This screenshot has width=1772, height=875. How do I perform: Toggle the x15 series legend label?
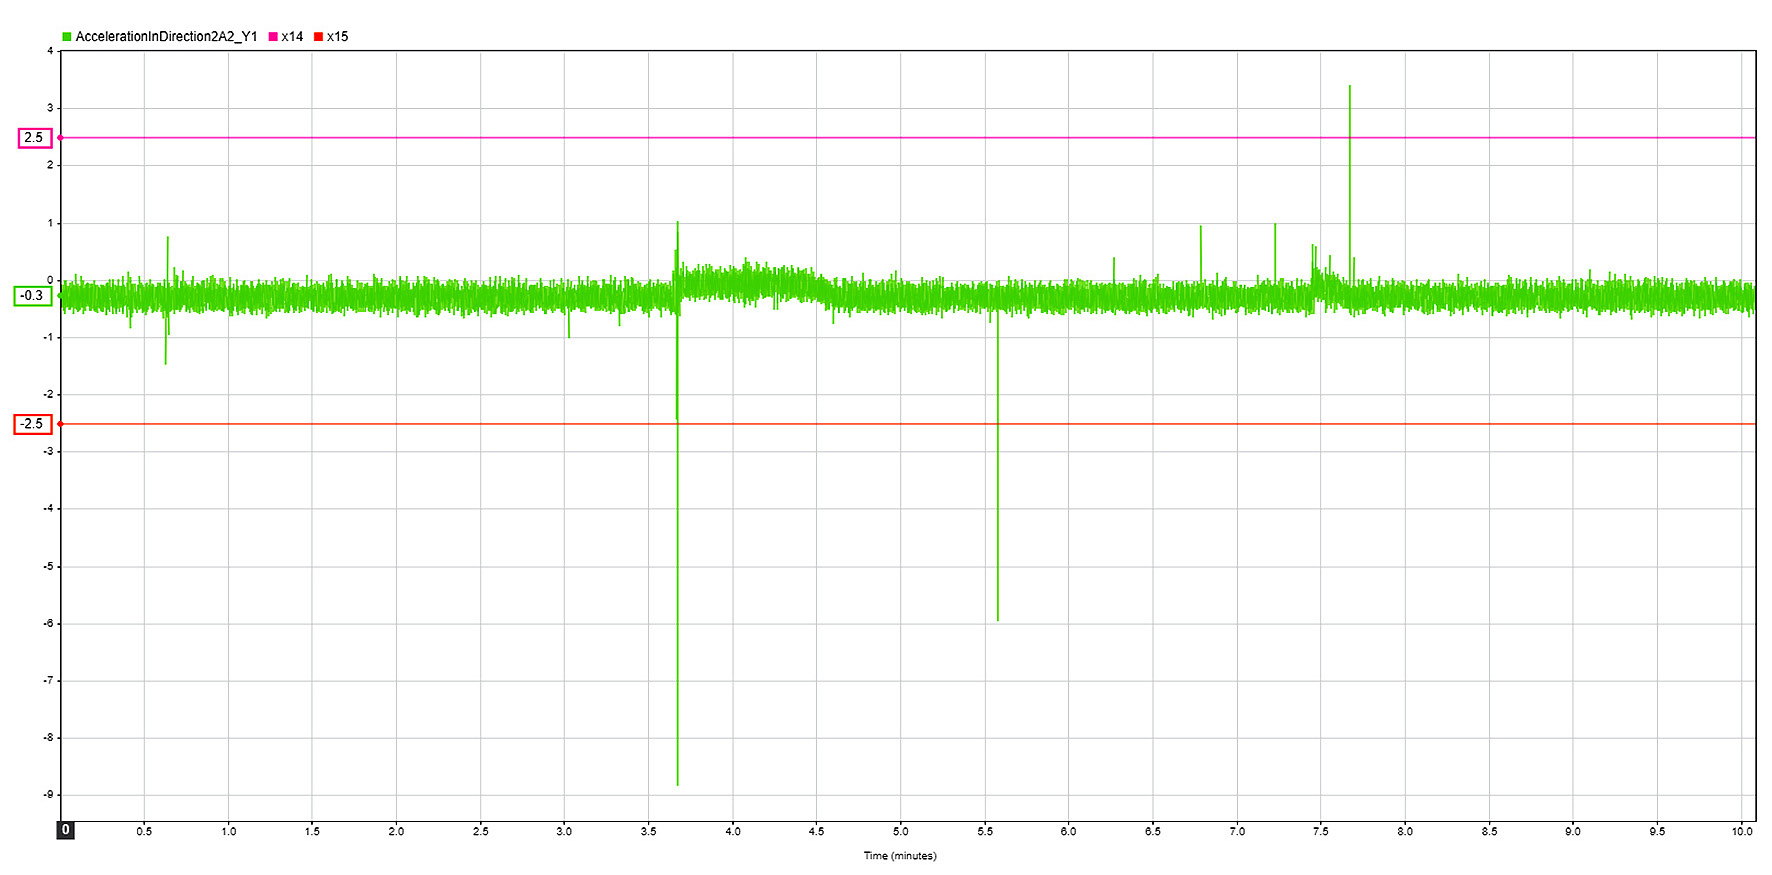[x=338, y=37]
